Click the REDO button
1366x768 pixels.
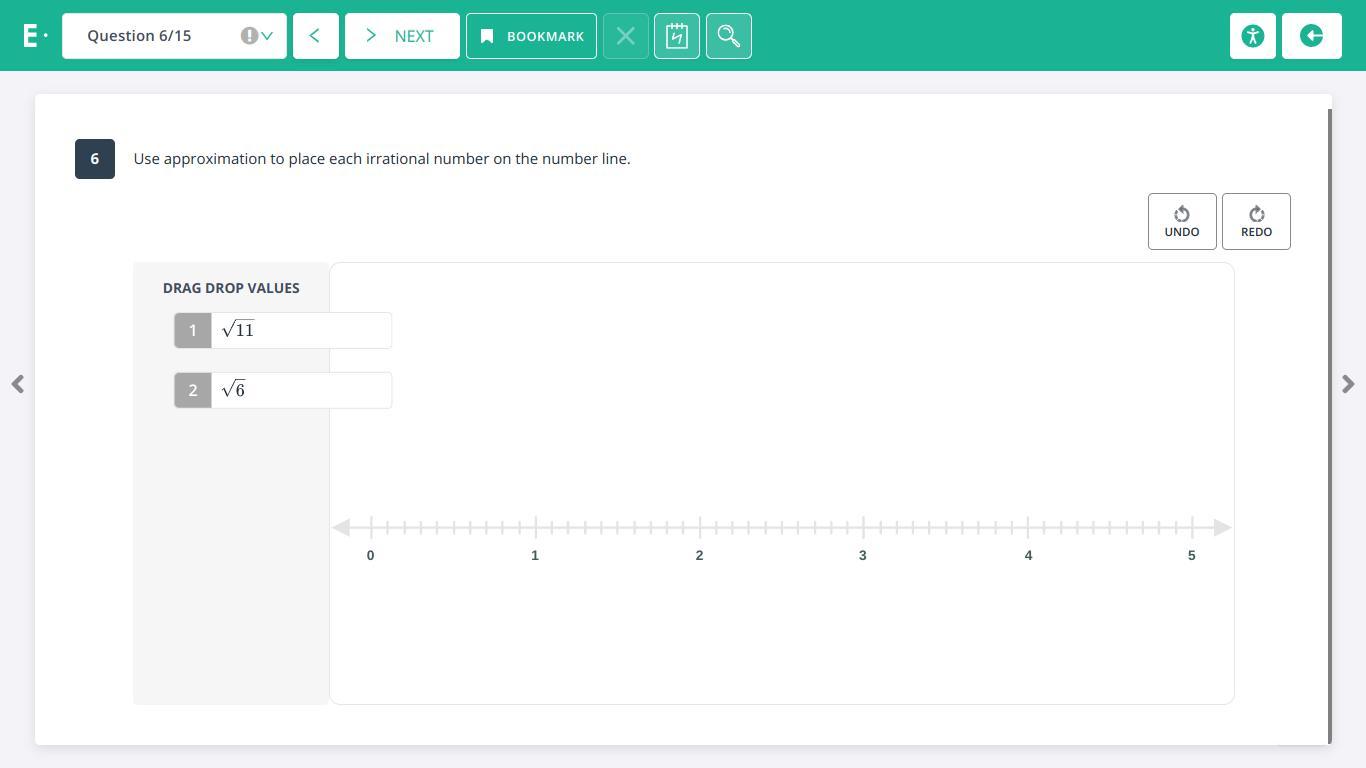tap(1256, 221)
